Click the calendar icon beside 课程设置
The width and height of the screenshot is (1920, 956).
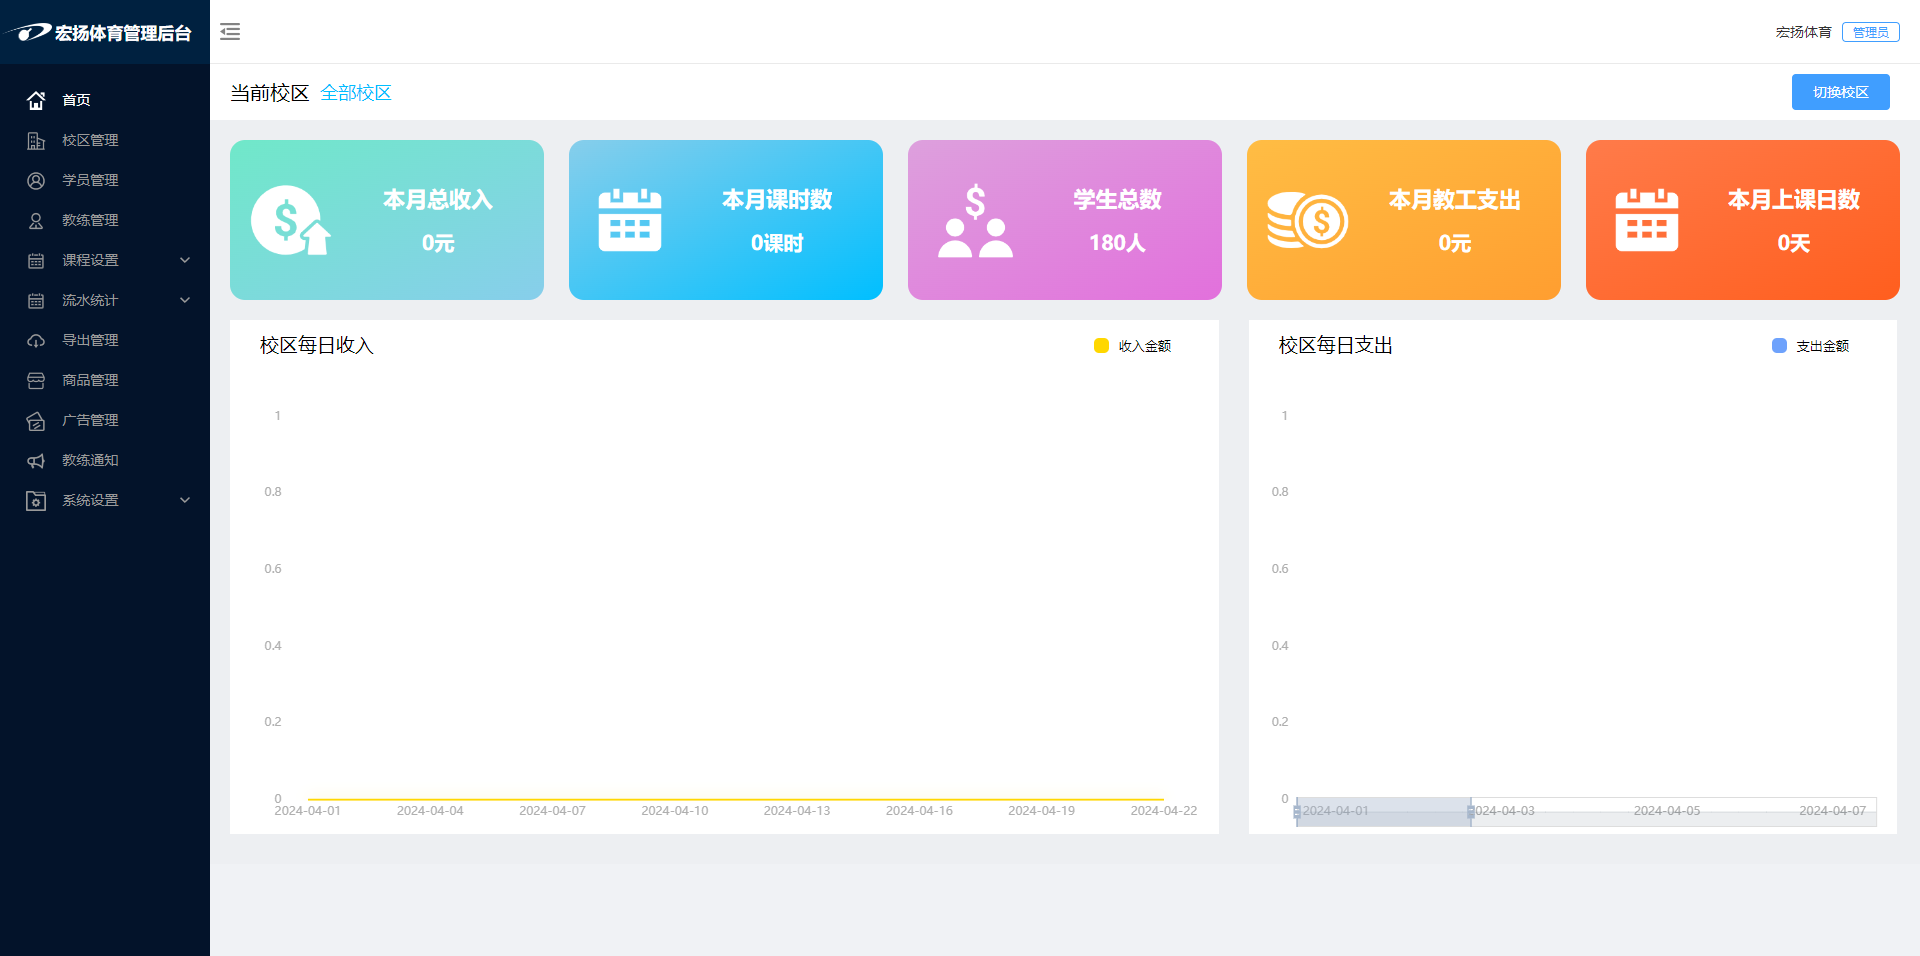(x=36, y=260)
